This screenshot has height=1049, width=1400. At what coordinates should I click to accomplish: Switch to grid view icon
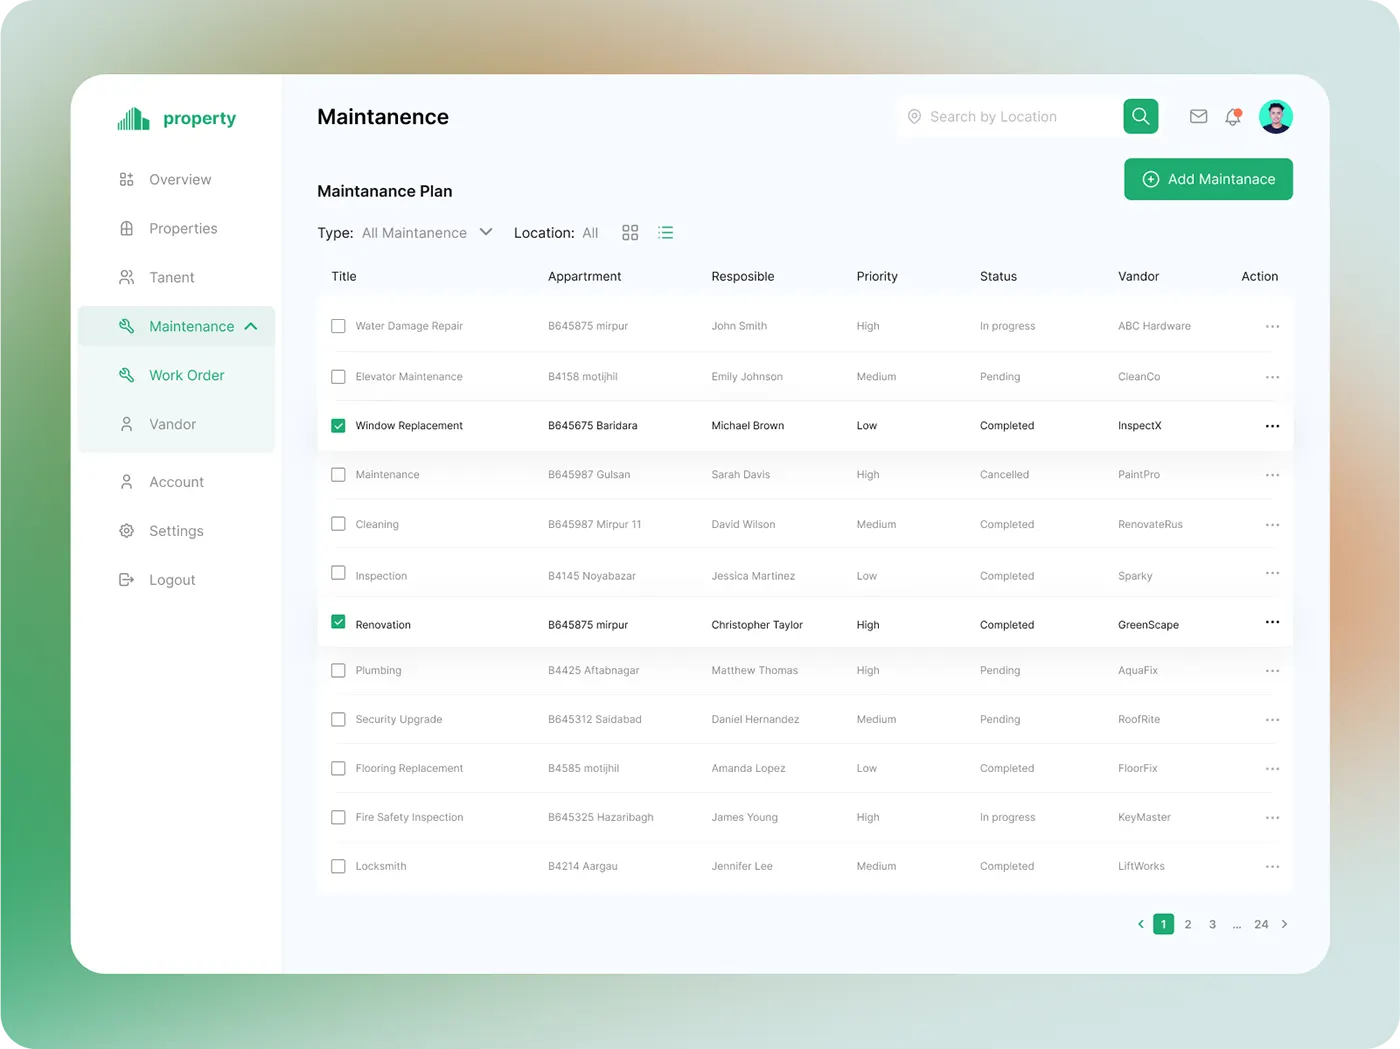pyautogui.click(x=630, y=233)
